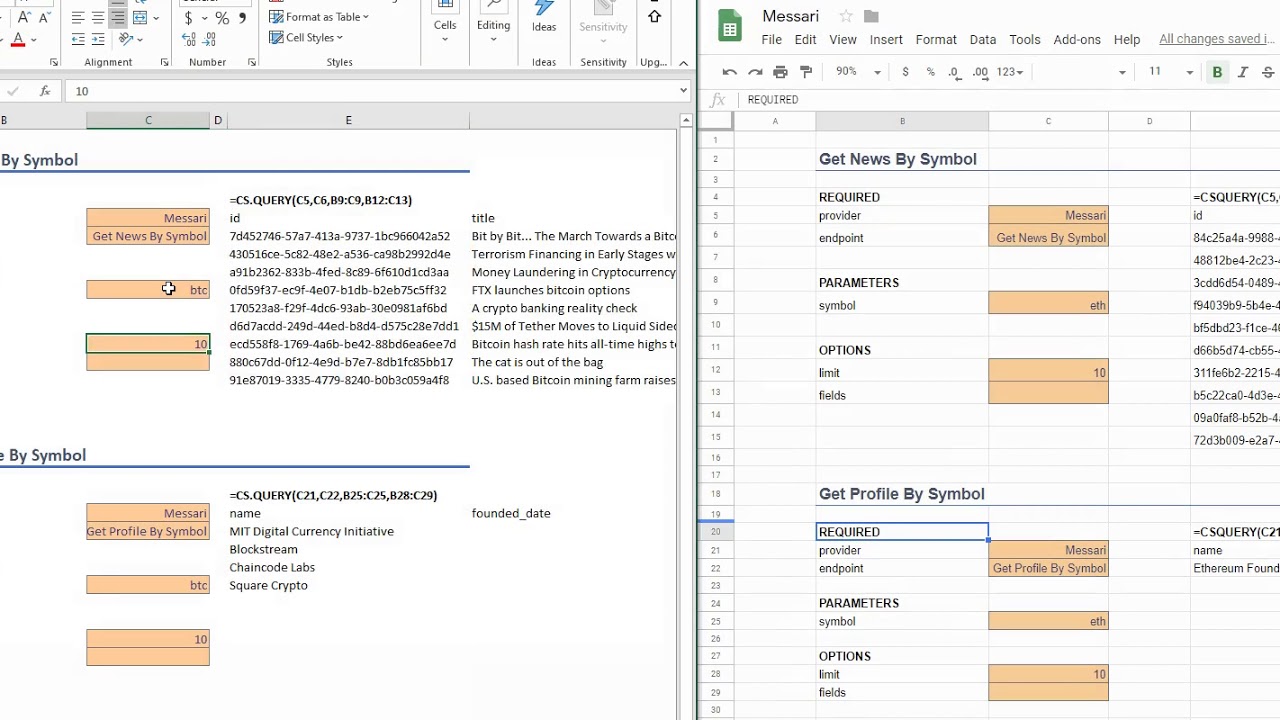Click Excel font color A icon
The image size is (1280, 720).
(x=18, y=40)
